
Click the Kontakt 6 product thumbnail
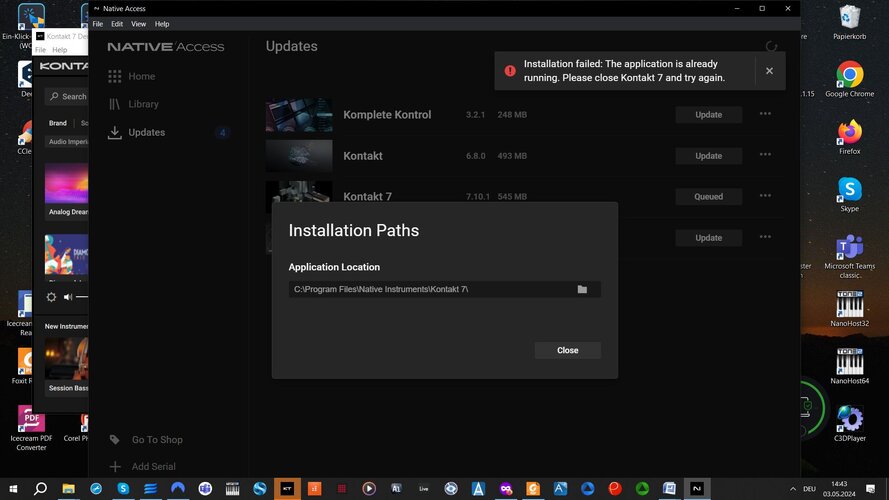tap(299, 156)
